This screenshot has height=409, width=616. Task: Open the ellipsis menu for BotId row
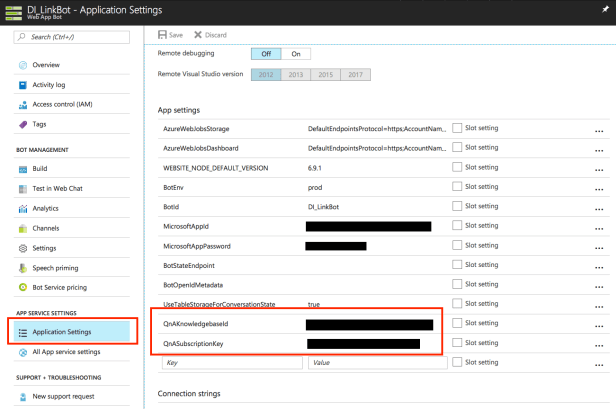599,208
